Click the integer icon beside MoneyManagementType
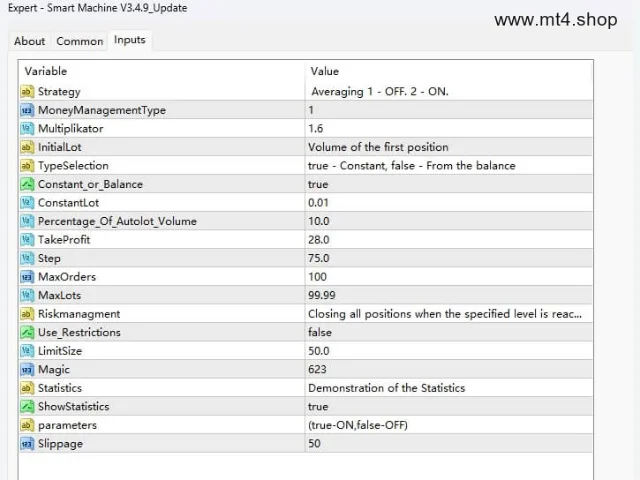This screenshot has height=480, width=640. pos(27,110)
